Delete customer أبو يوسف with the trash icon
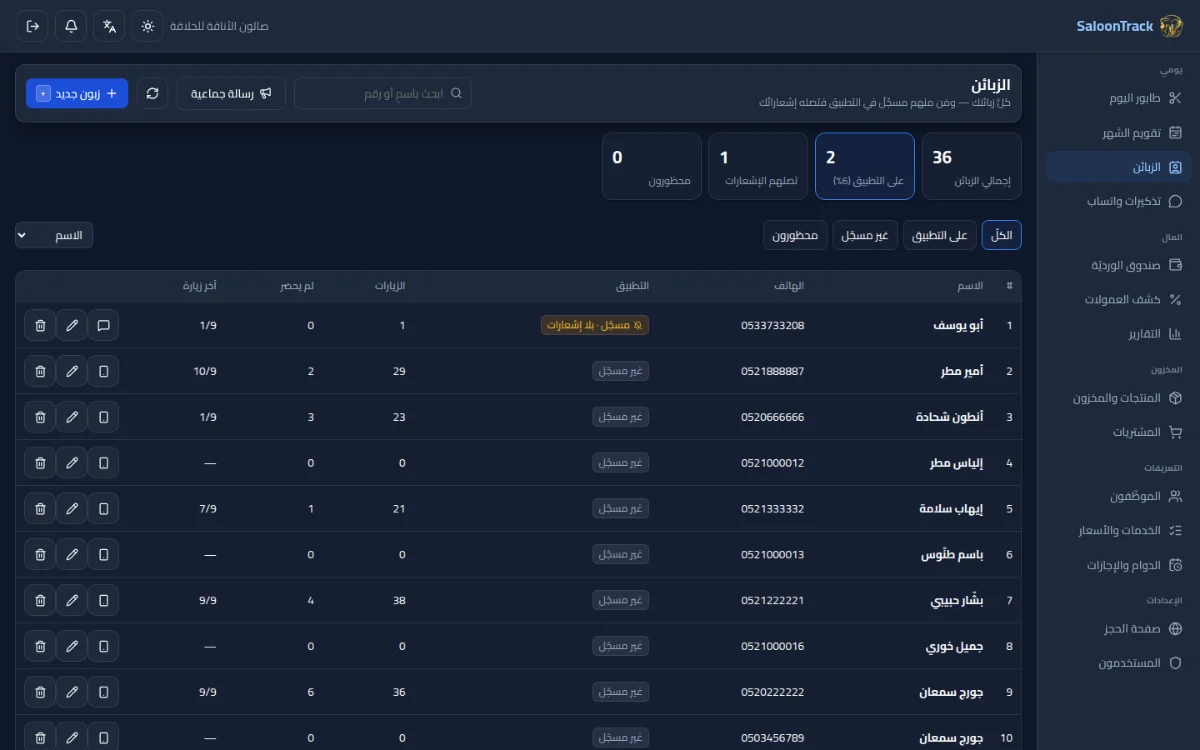Screen dimensions: 1200x750 coord(40,325)
